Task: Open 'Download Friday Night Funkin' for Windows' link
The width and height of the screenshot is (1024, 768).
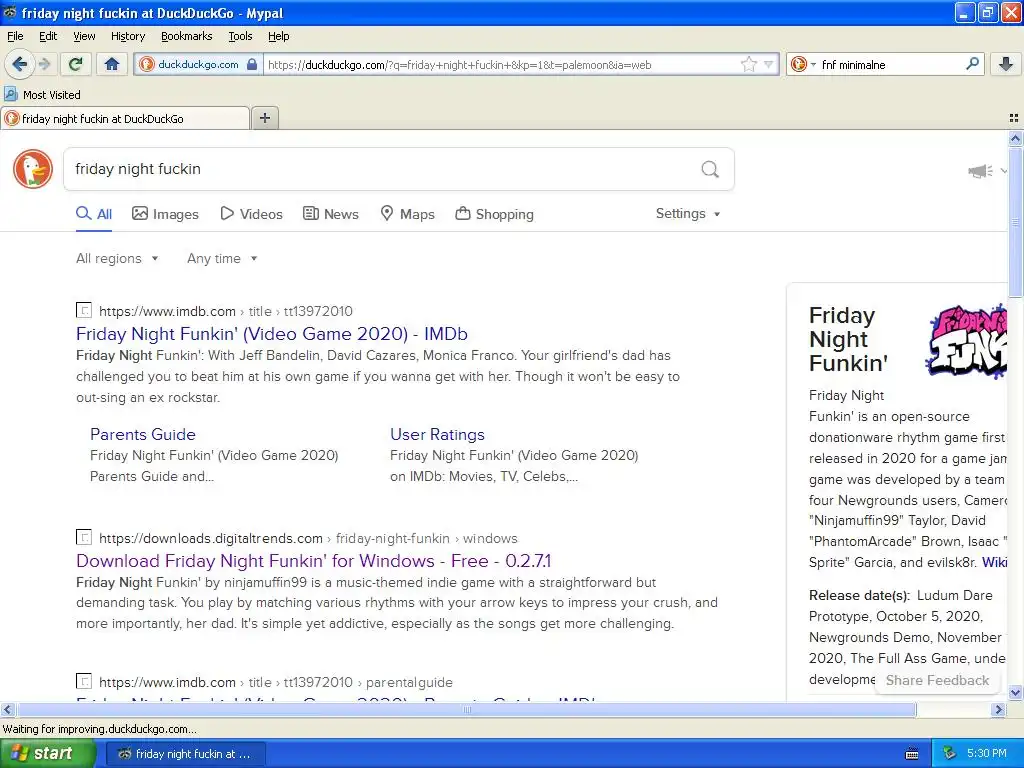Action: point(313,561)
